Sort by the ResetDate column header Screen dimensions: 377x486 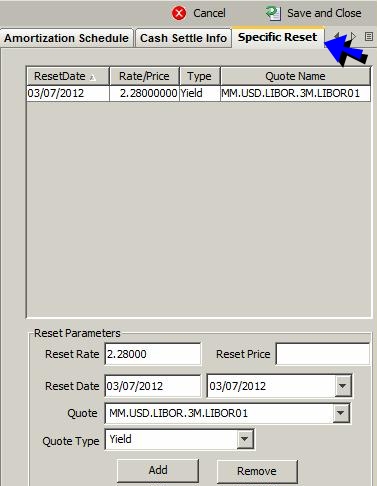coord(68,76)
